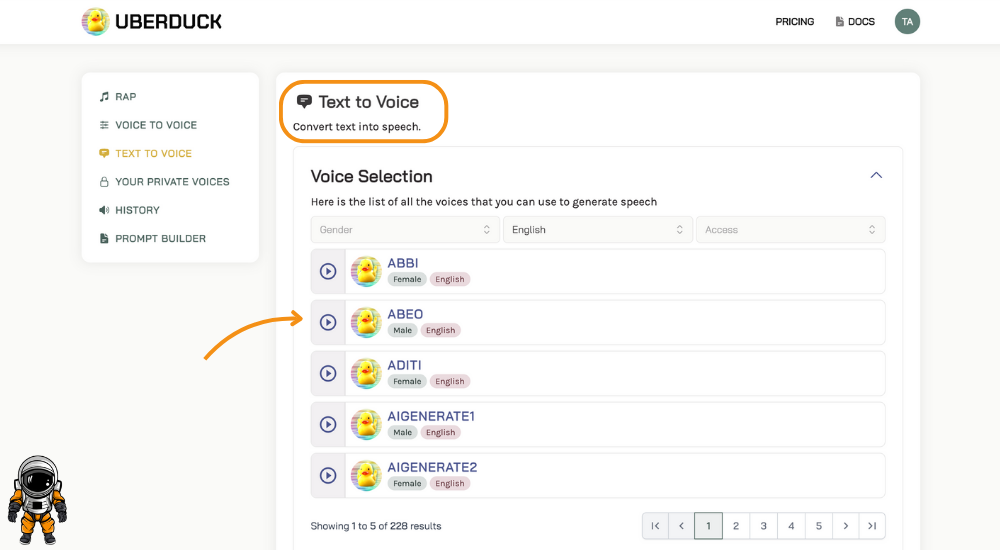Screen dimensions: 1000x550
Task: Click the Female tag on ABBI
Action: 407,279
